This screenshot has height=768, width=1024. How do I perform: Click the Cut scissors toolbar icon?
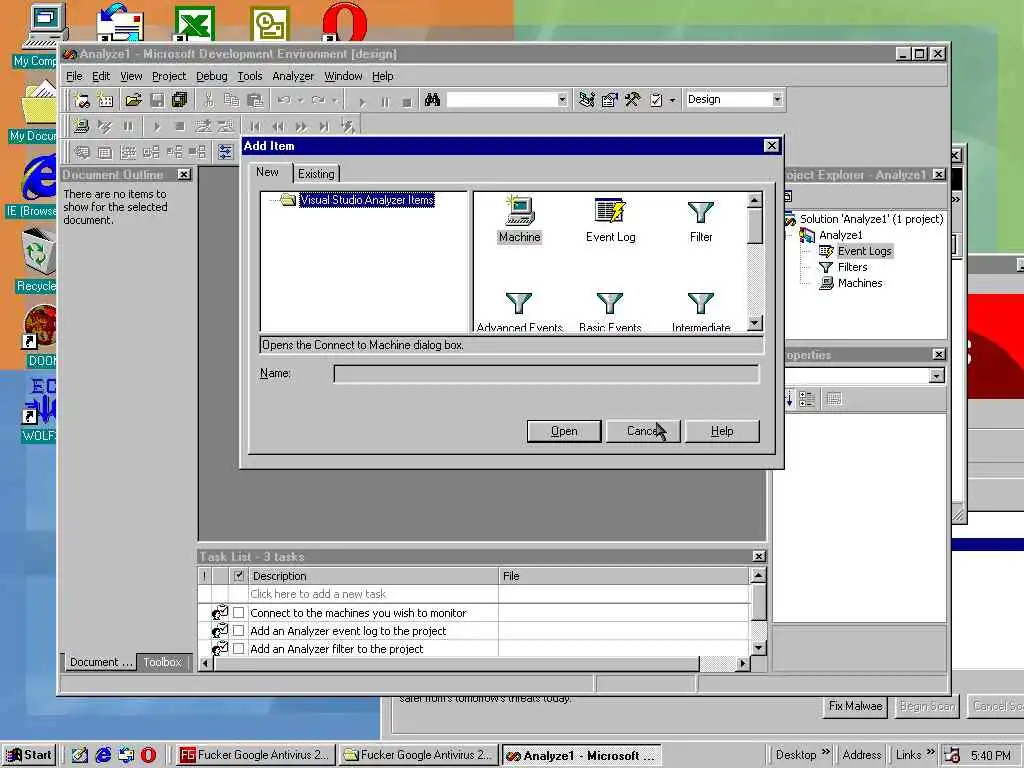point(208,100)
